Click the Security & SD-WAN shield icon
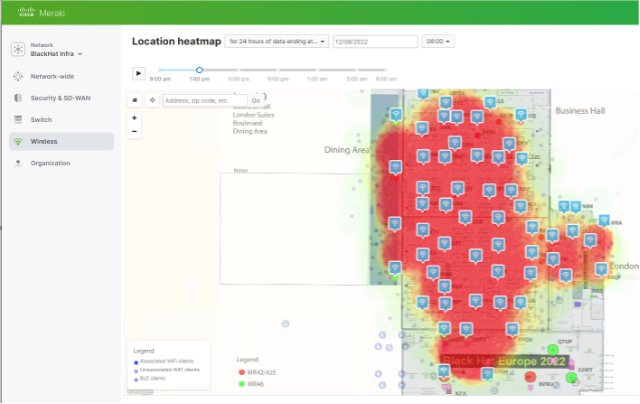This screenshot has height=404, width=640. click(18, 98)
